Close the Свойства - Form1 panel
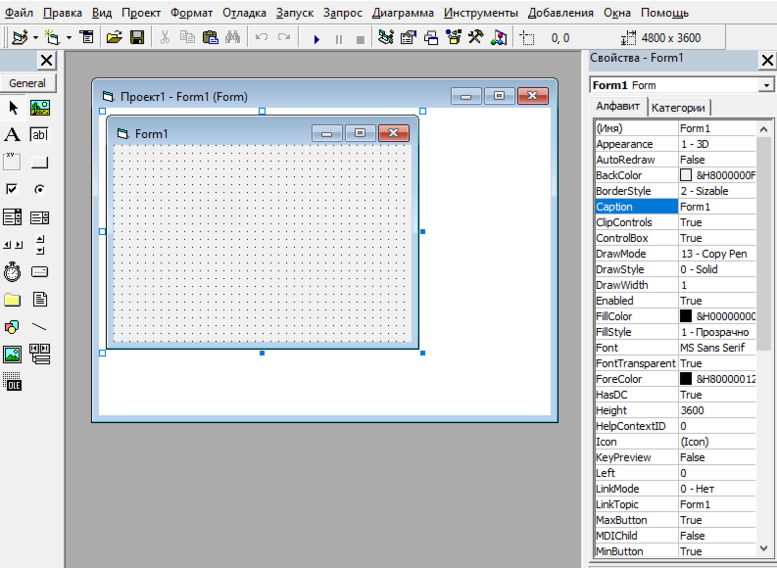The width and height of the screenshot is (777, 568). click(x=767, y=60)
